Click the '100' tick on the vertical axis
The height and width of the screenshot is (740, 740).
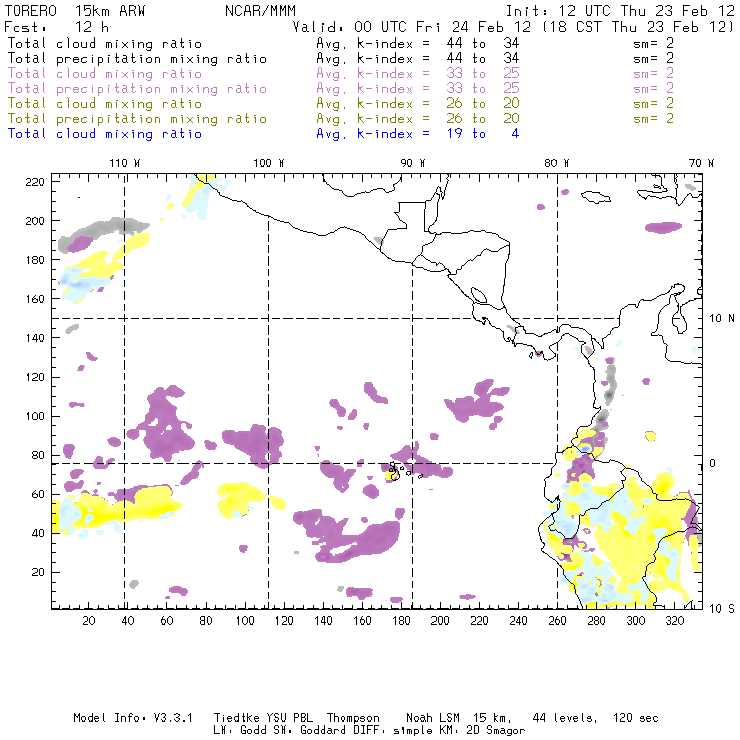(35, 416)
